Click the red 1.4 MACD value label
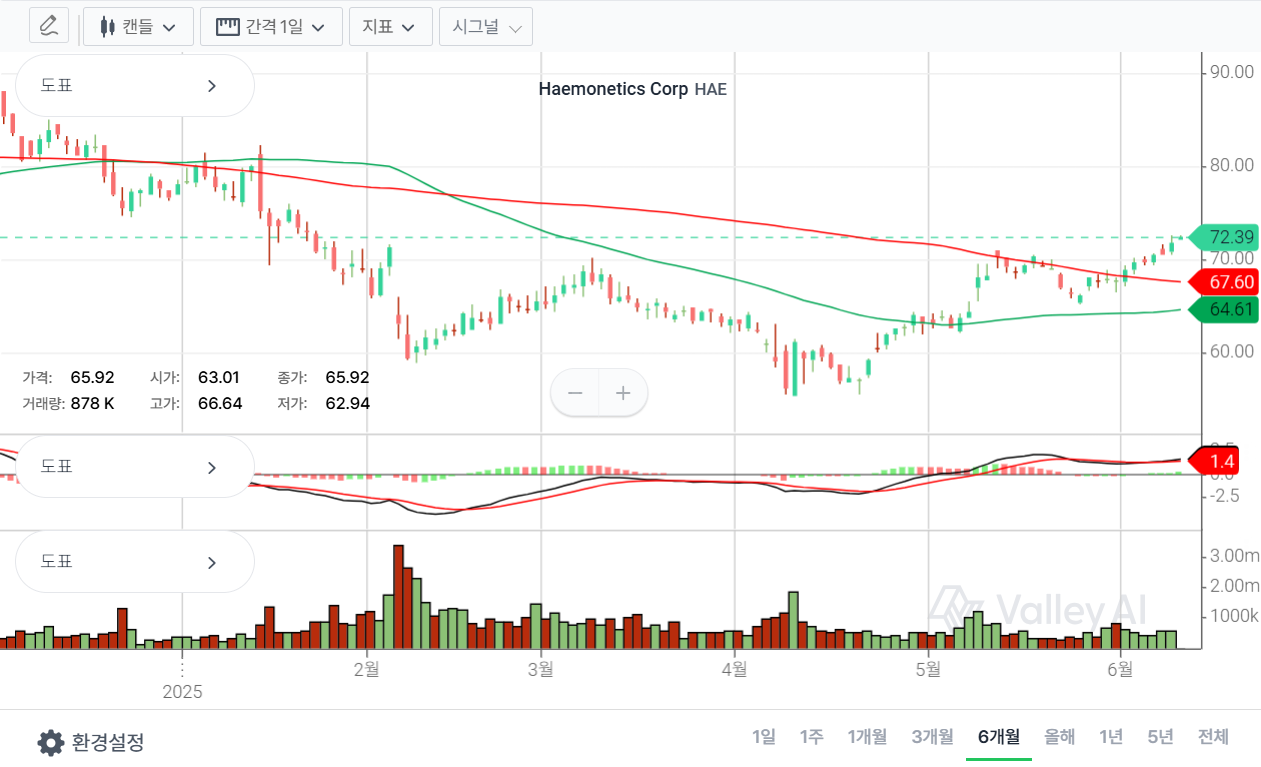 coord(1214,461)
